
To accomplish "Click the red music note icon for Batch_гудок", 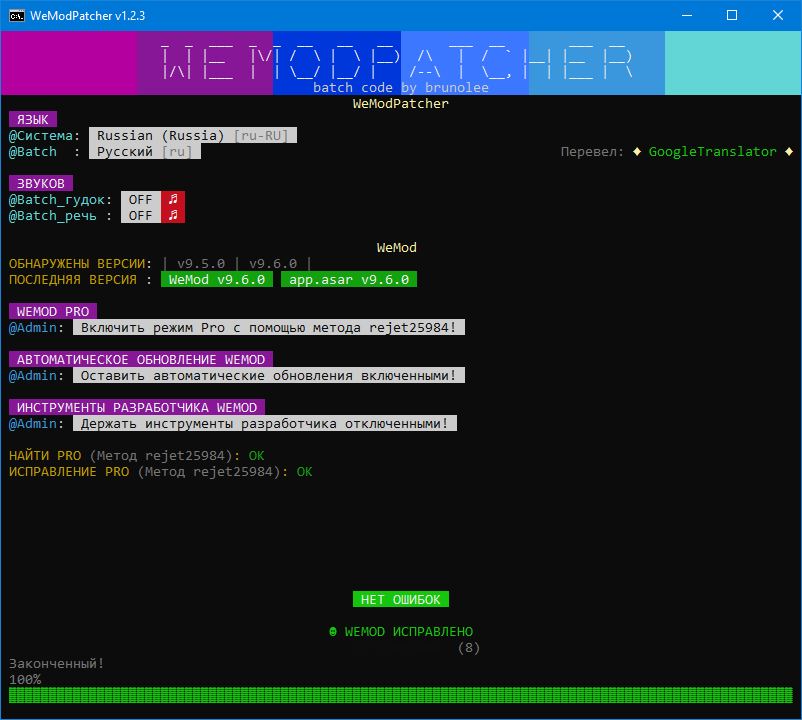I will 174,199.
